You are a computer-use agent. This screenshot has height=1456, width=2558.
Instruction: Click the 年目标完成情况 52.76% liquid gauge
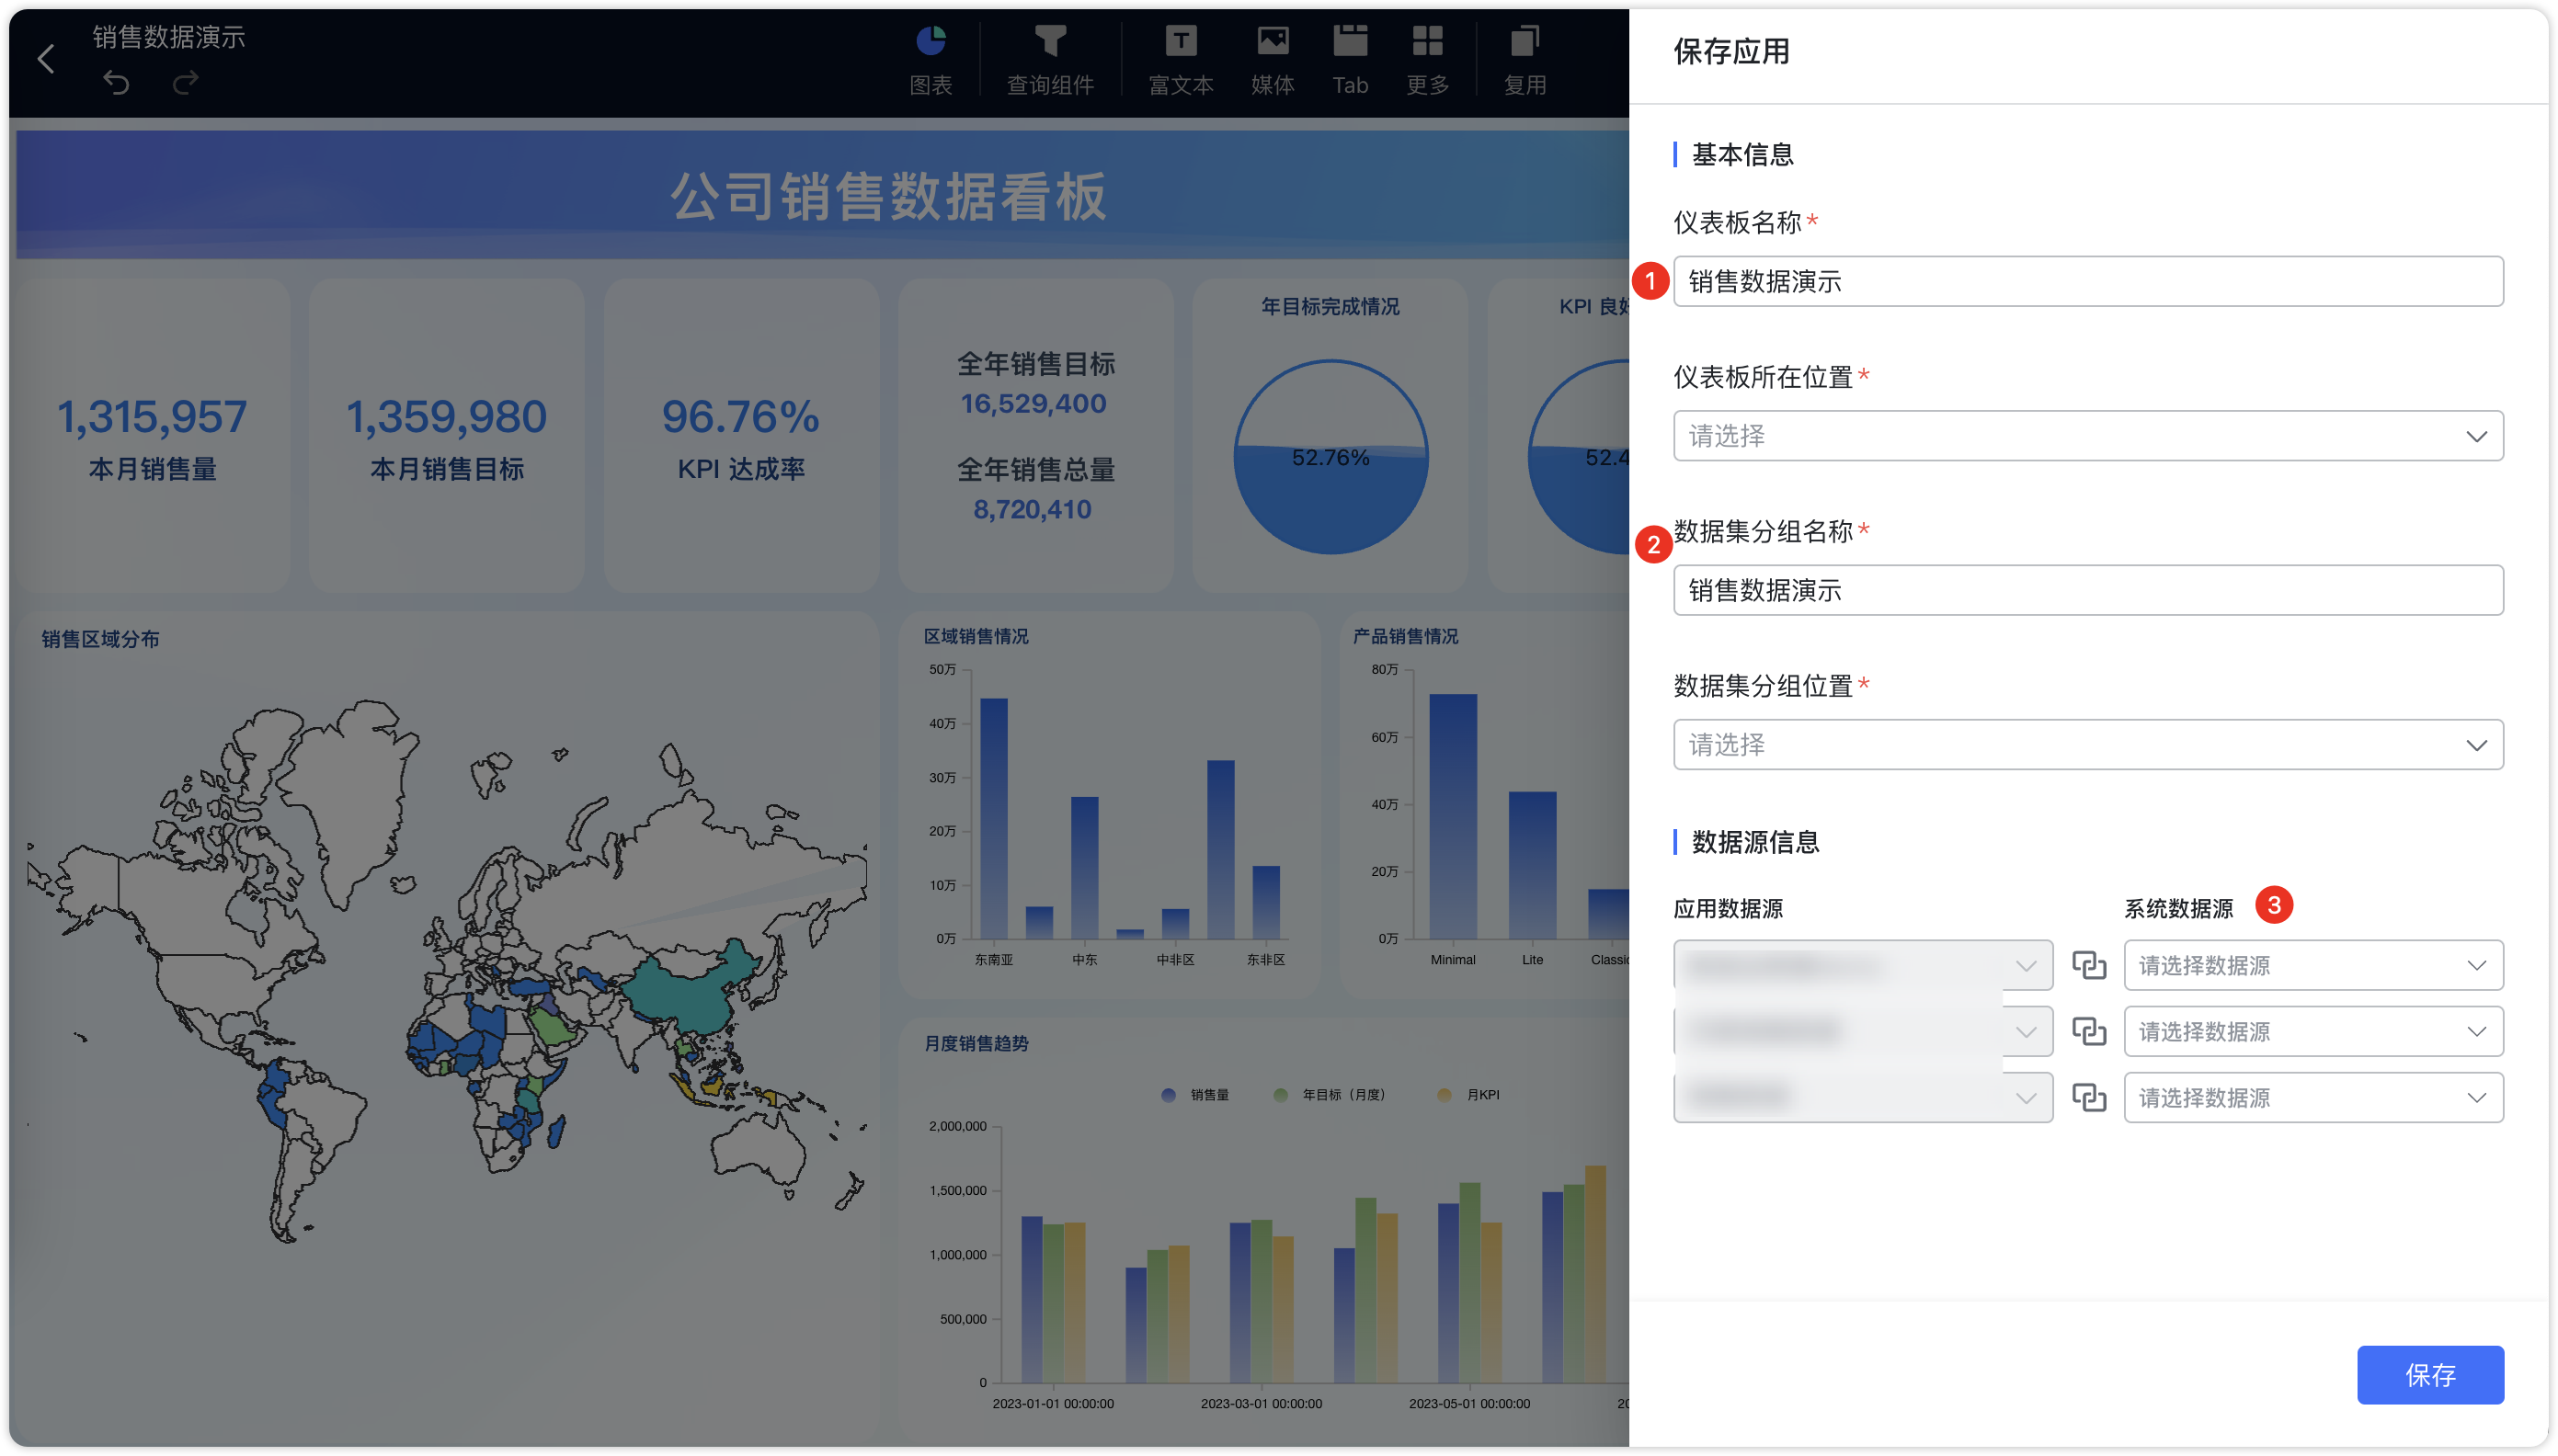[1330, 457]
